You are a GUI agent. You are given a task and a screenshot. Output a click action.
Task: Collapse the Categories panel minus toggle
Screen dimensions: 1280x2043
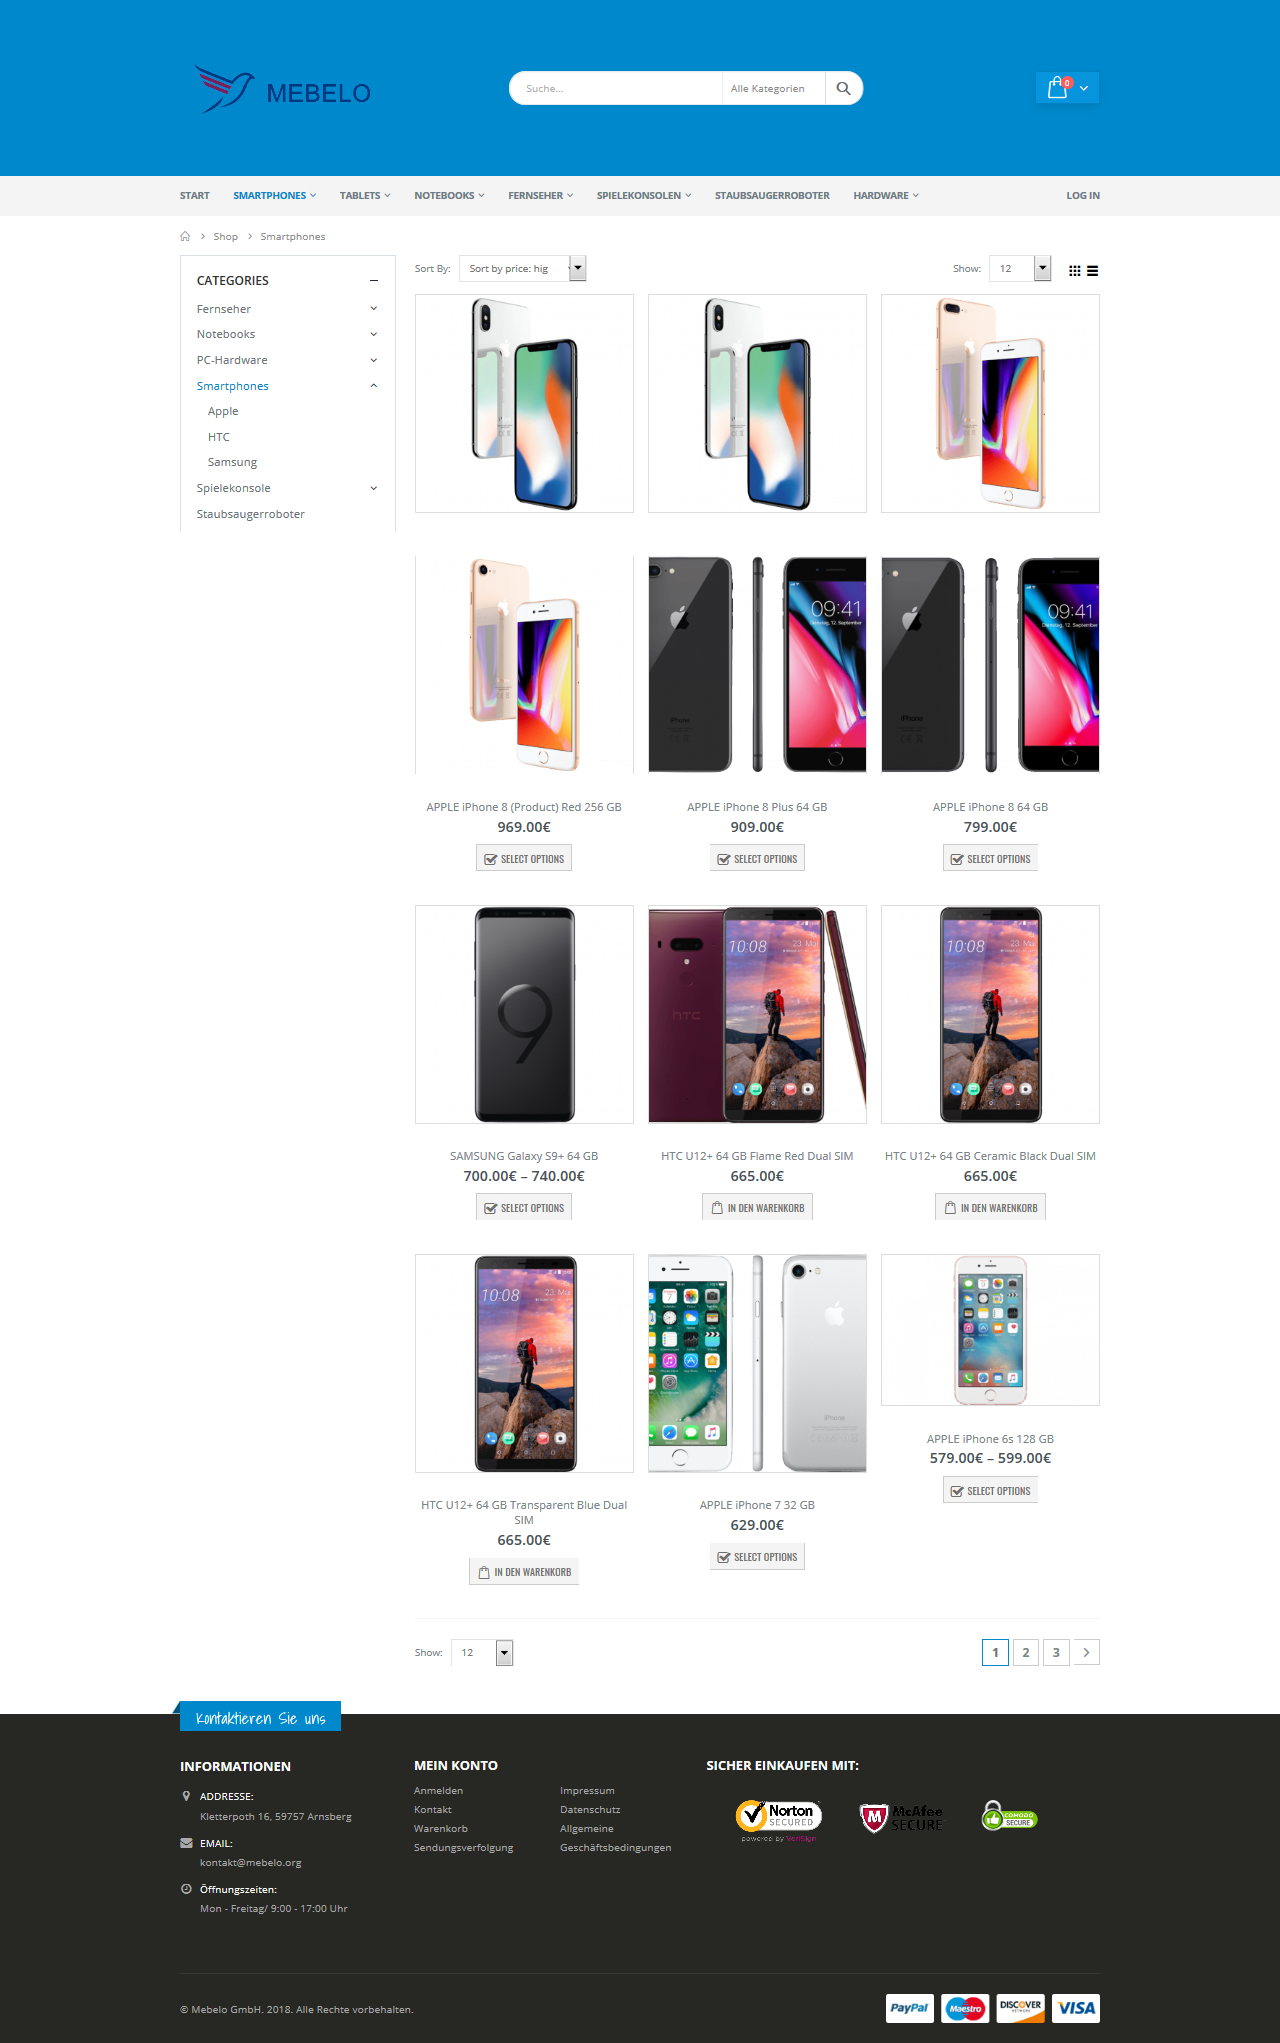point(374,281)
